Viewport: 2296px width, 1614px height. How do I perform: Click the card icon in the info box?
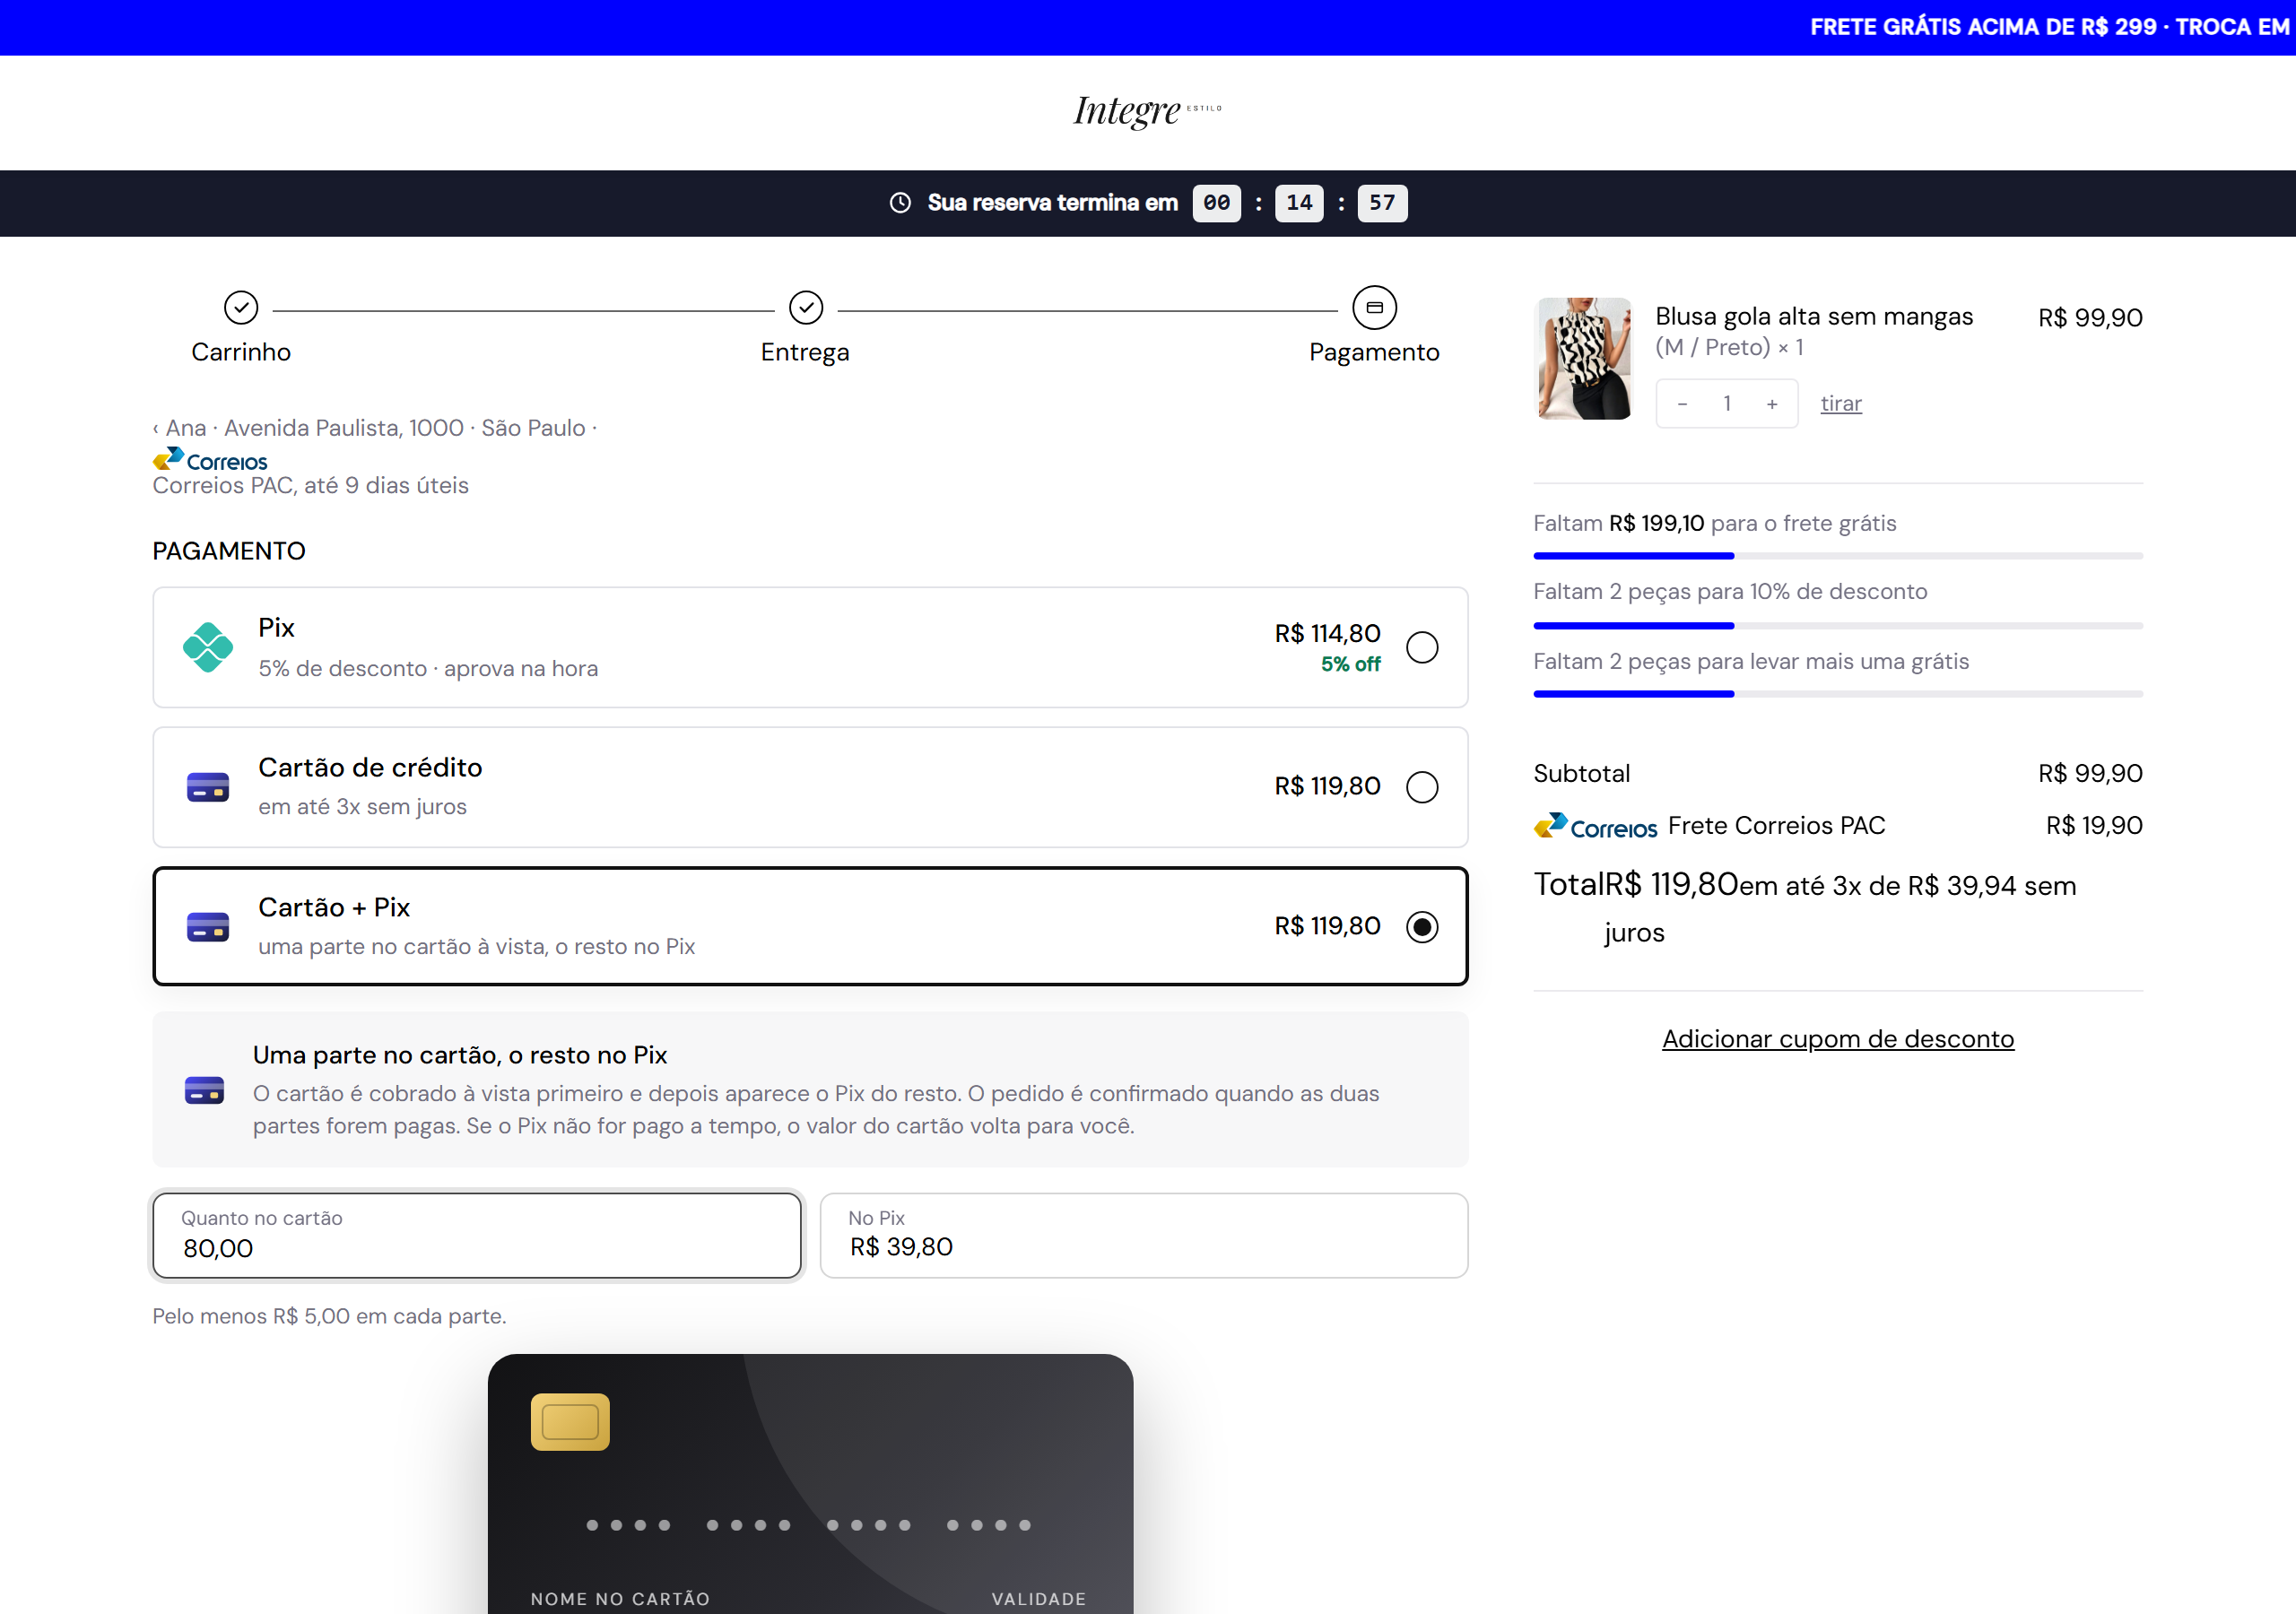click(x=204, y=1090)
